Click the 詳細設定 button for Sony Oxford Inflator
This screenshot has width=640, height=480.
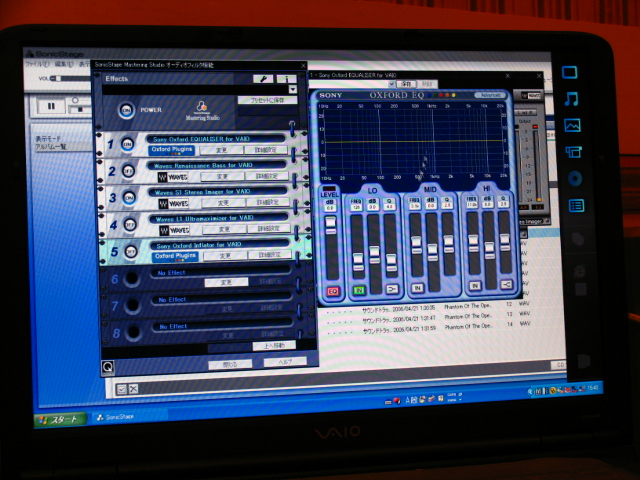(270, 255)
